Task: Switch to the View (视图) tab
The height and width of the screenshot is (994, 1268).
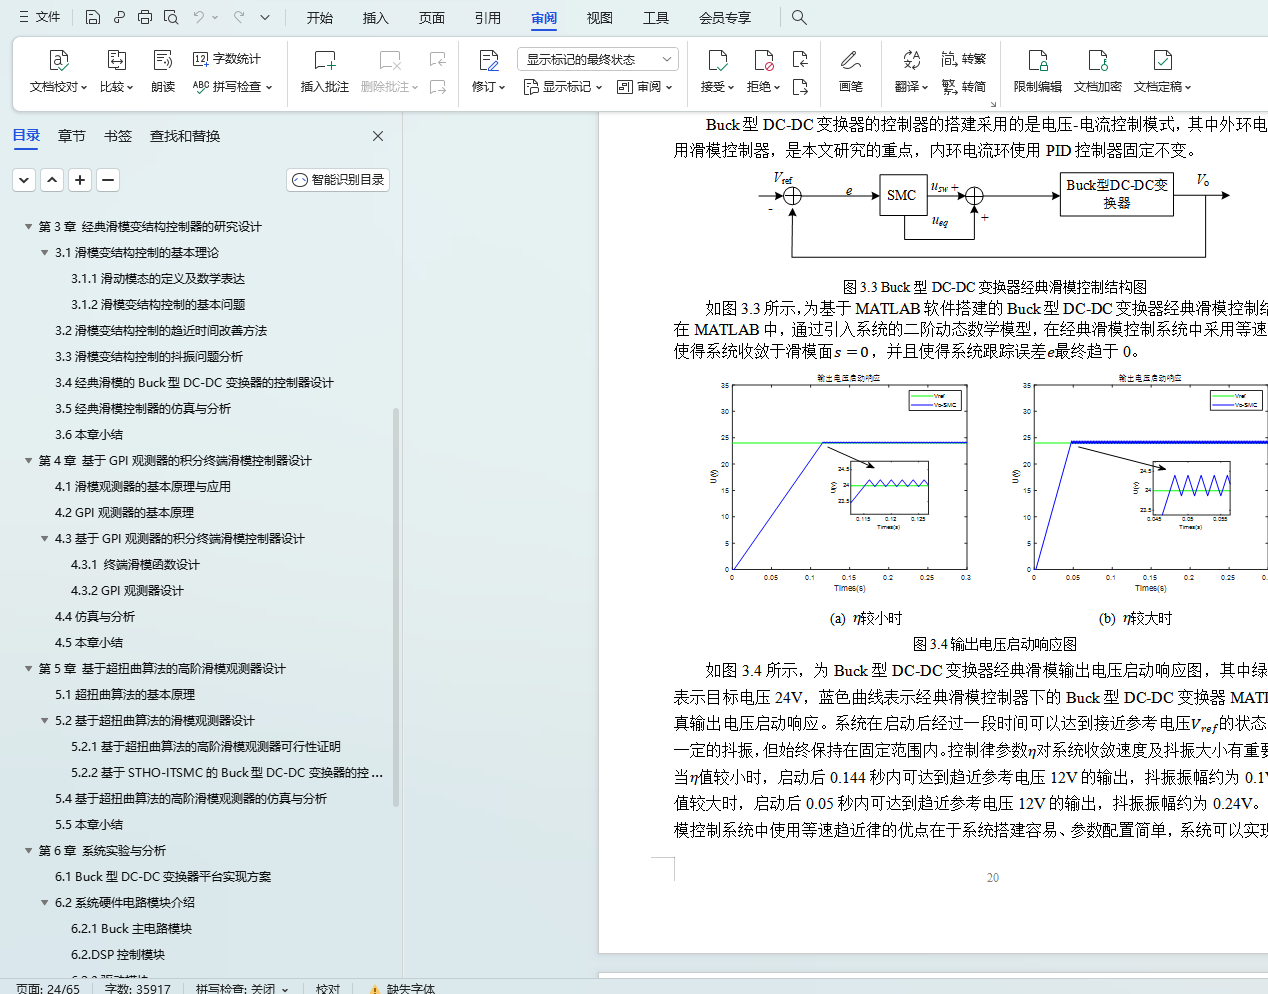Action: point(600,18)
